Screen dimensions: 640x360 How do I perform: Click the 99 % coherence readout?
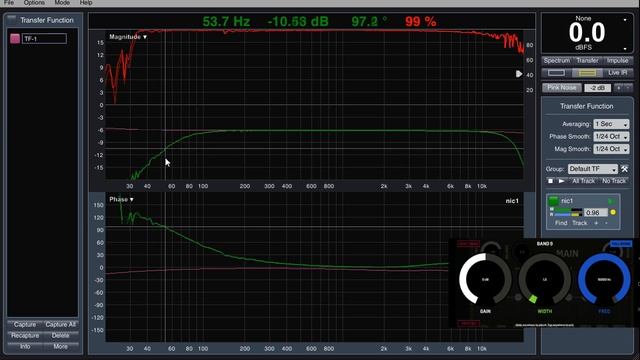tap(420, 22)
